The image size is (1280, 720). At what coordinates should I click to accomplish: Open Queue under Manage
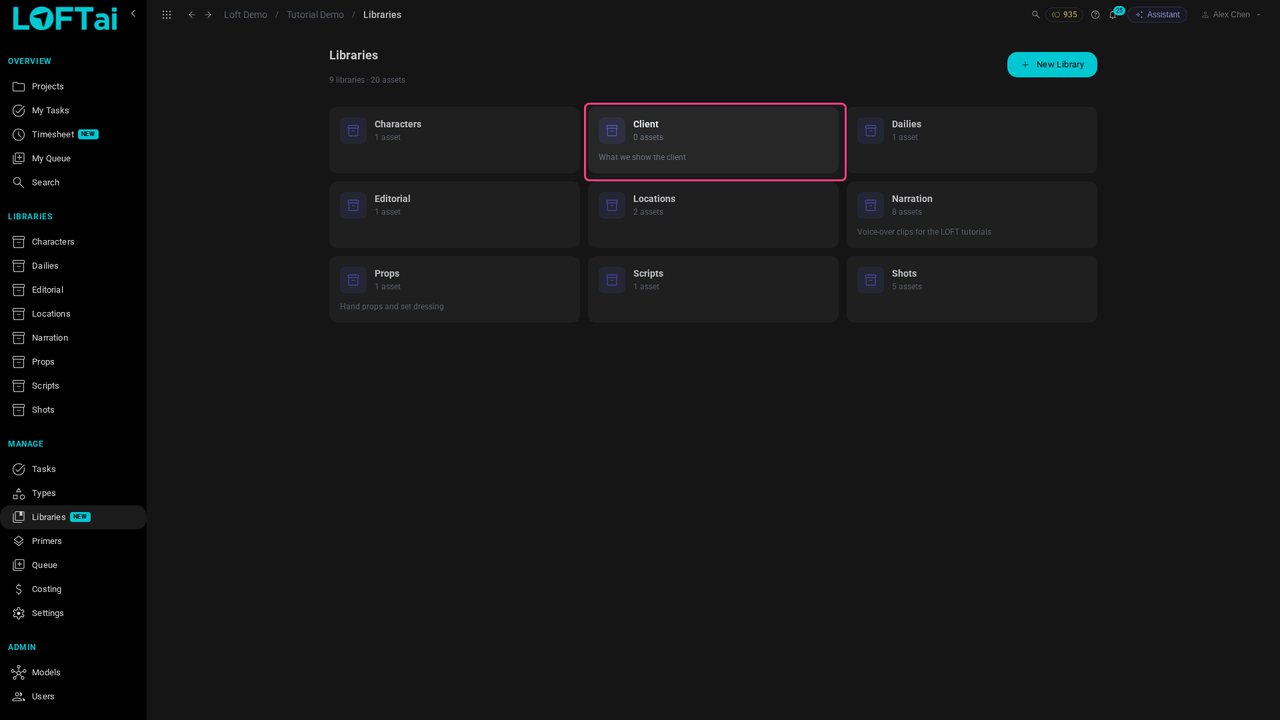(73, 565)
